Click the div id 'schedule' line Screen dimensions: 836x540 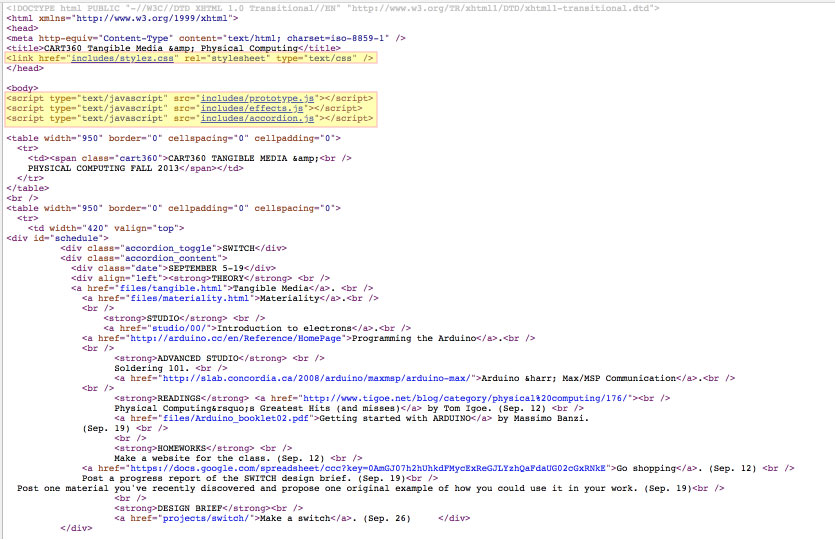pyautogui.click(x=58, y=238)
